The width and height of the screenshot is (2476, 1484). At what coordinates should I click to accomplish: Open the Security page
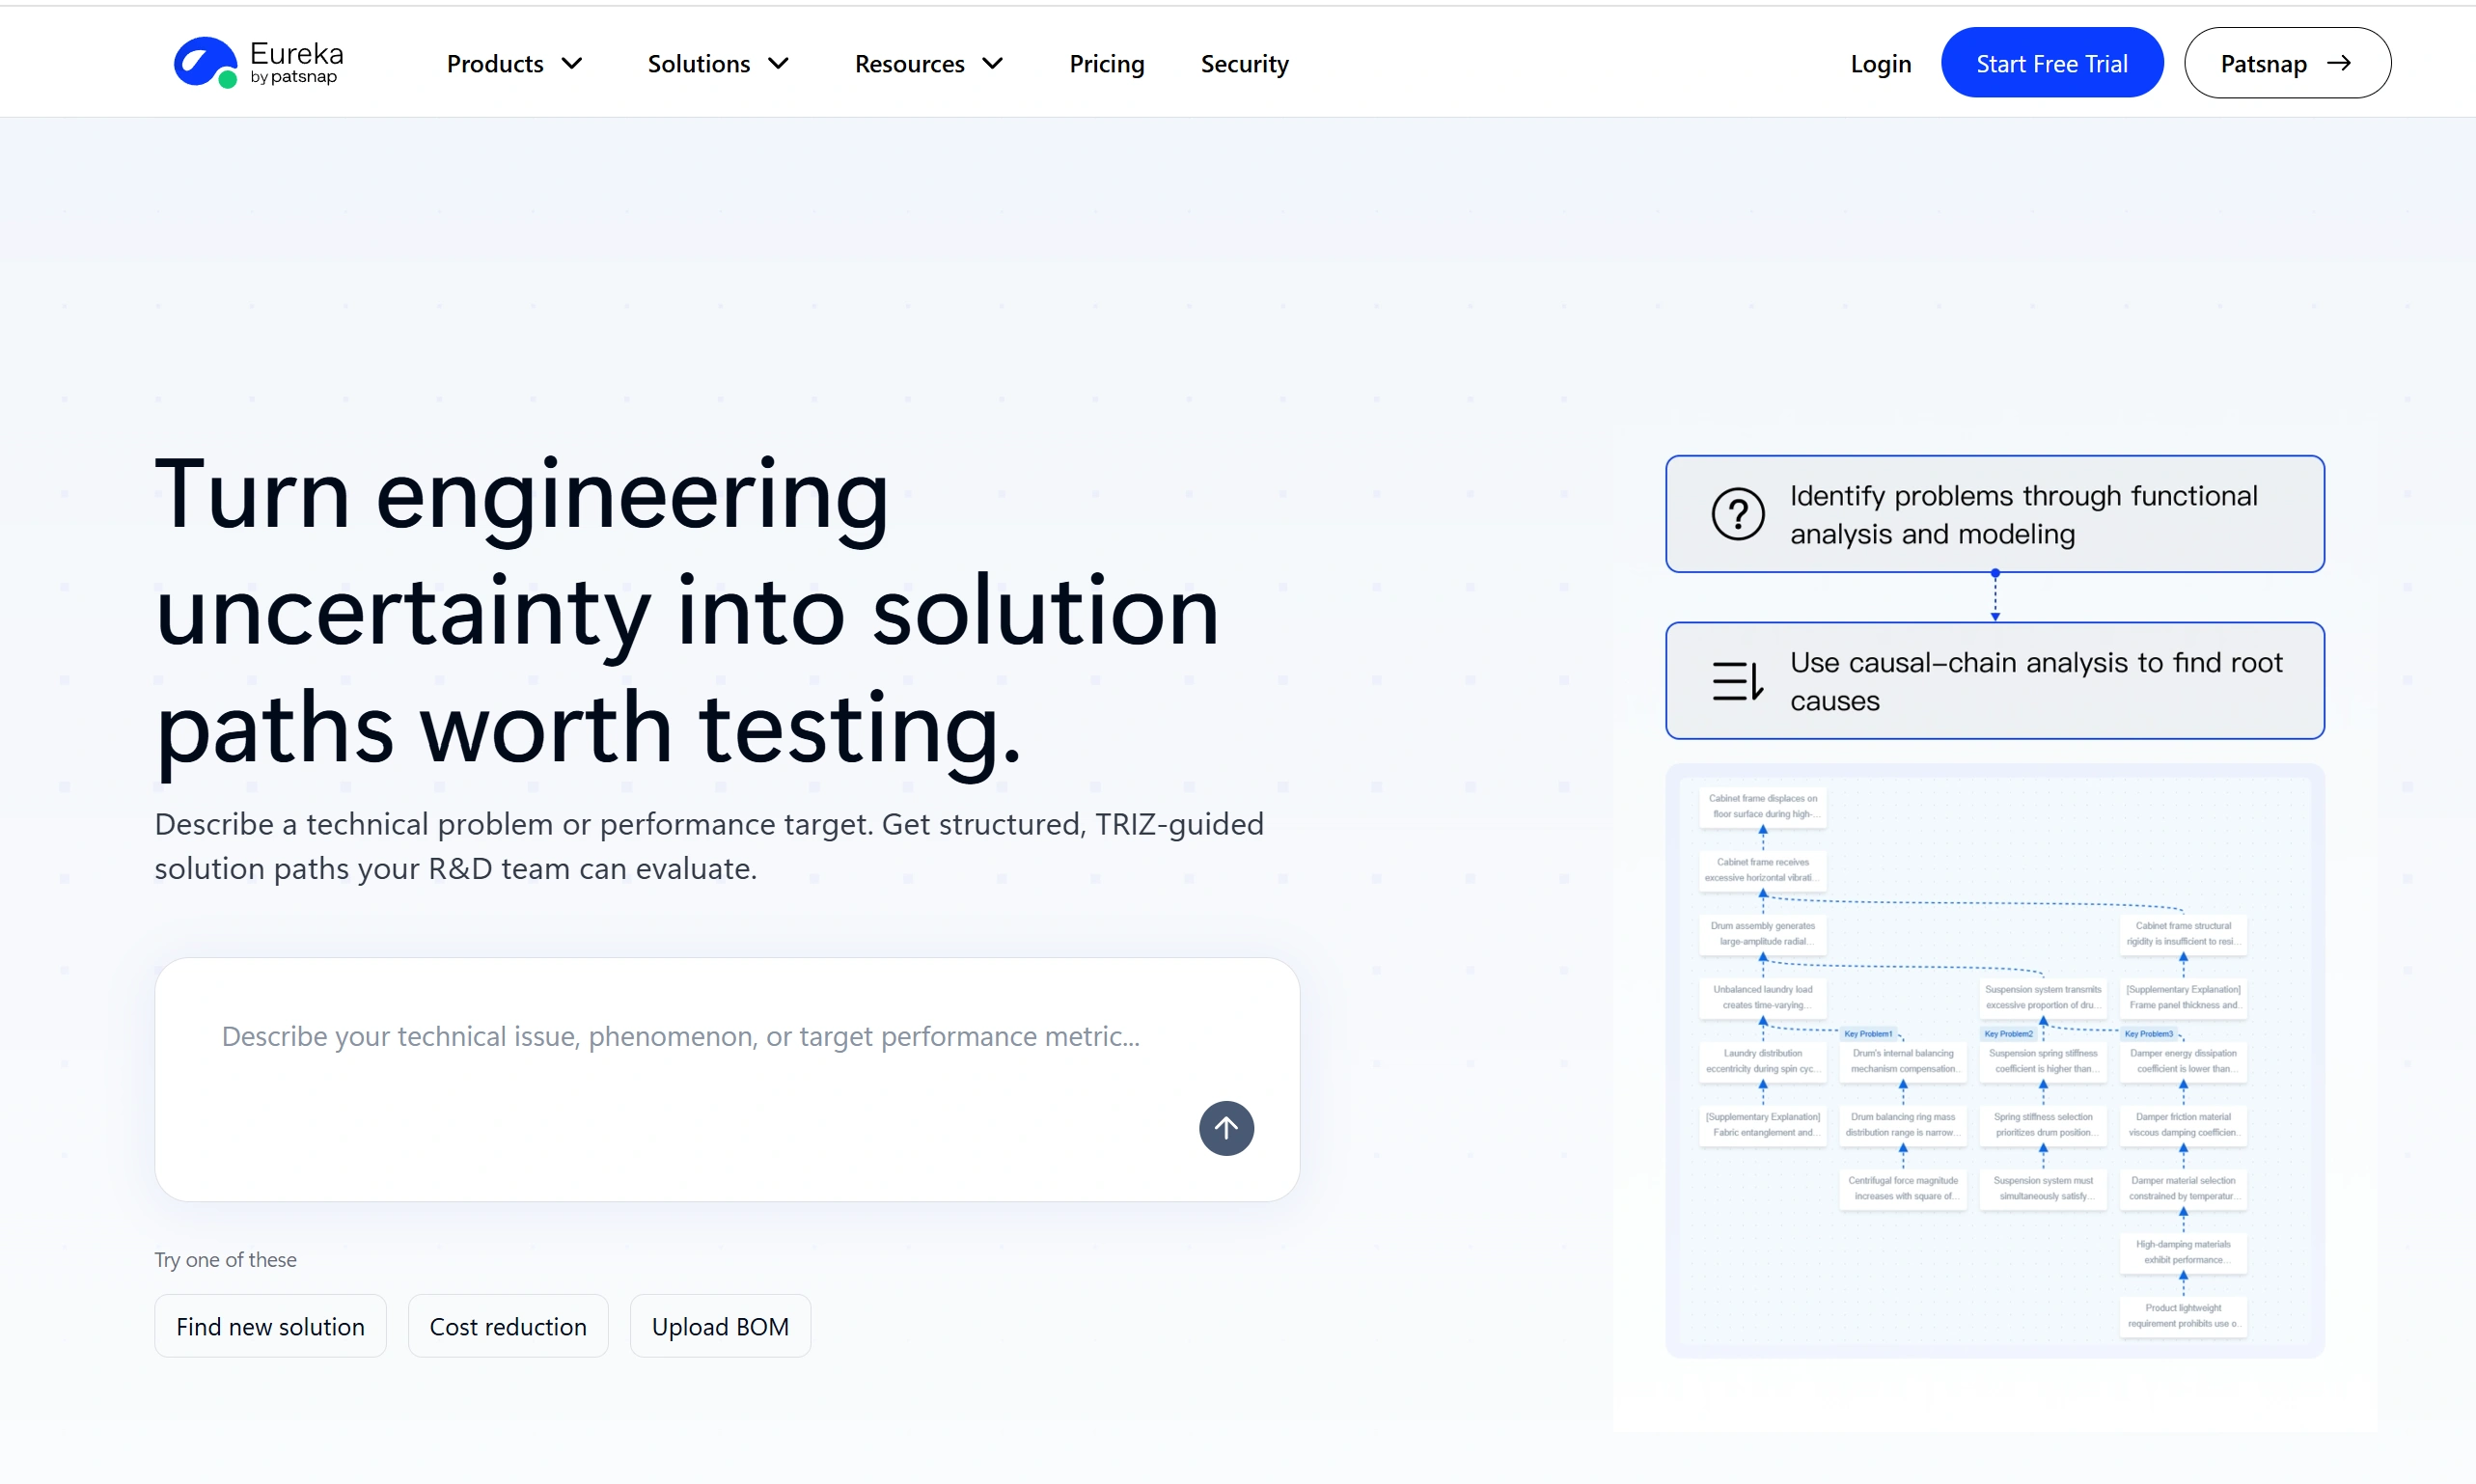(x=1244, y=64)
